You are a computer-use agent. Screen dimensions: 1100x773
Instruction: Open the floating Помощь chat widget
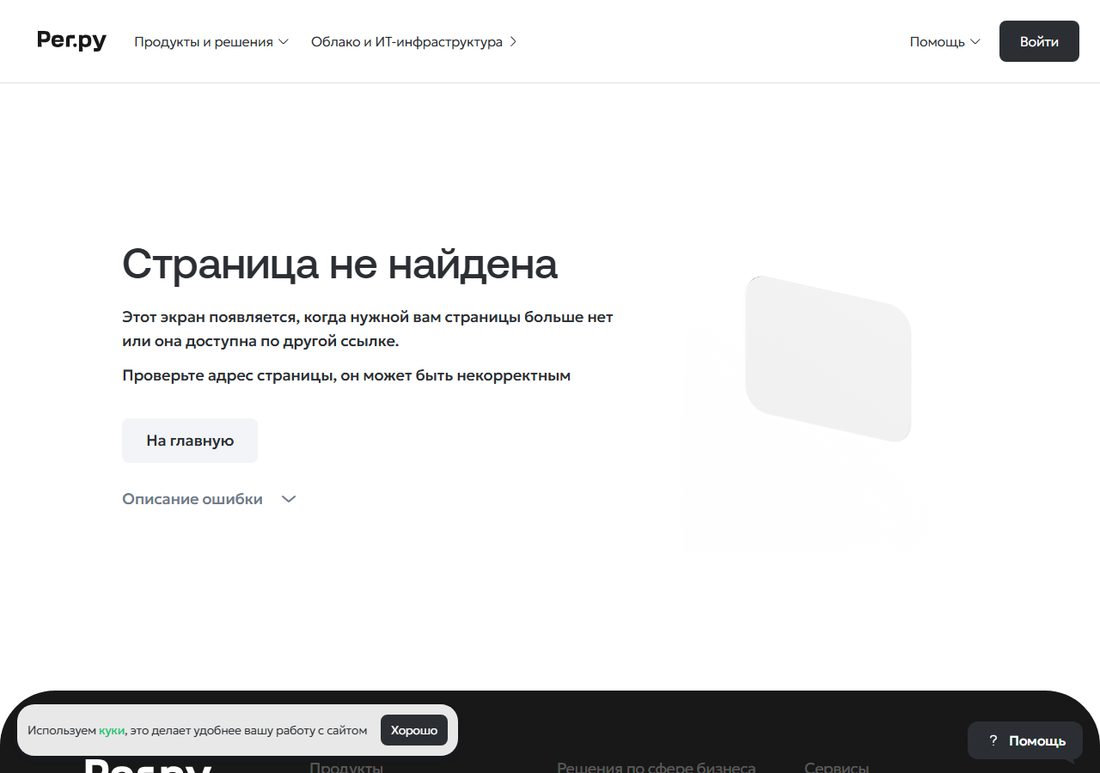coord(1025,741)
